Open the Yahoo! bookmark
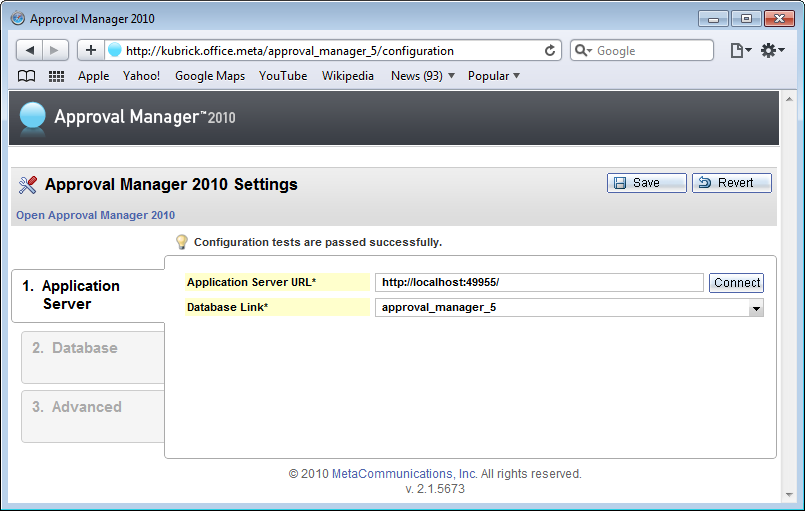Image resolution: width=805 pixels, height=511 pixels. [141, 76]
